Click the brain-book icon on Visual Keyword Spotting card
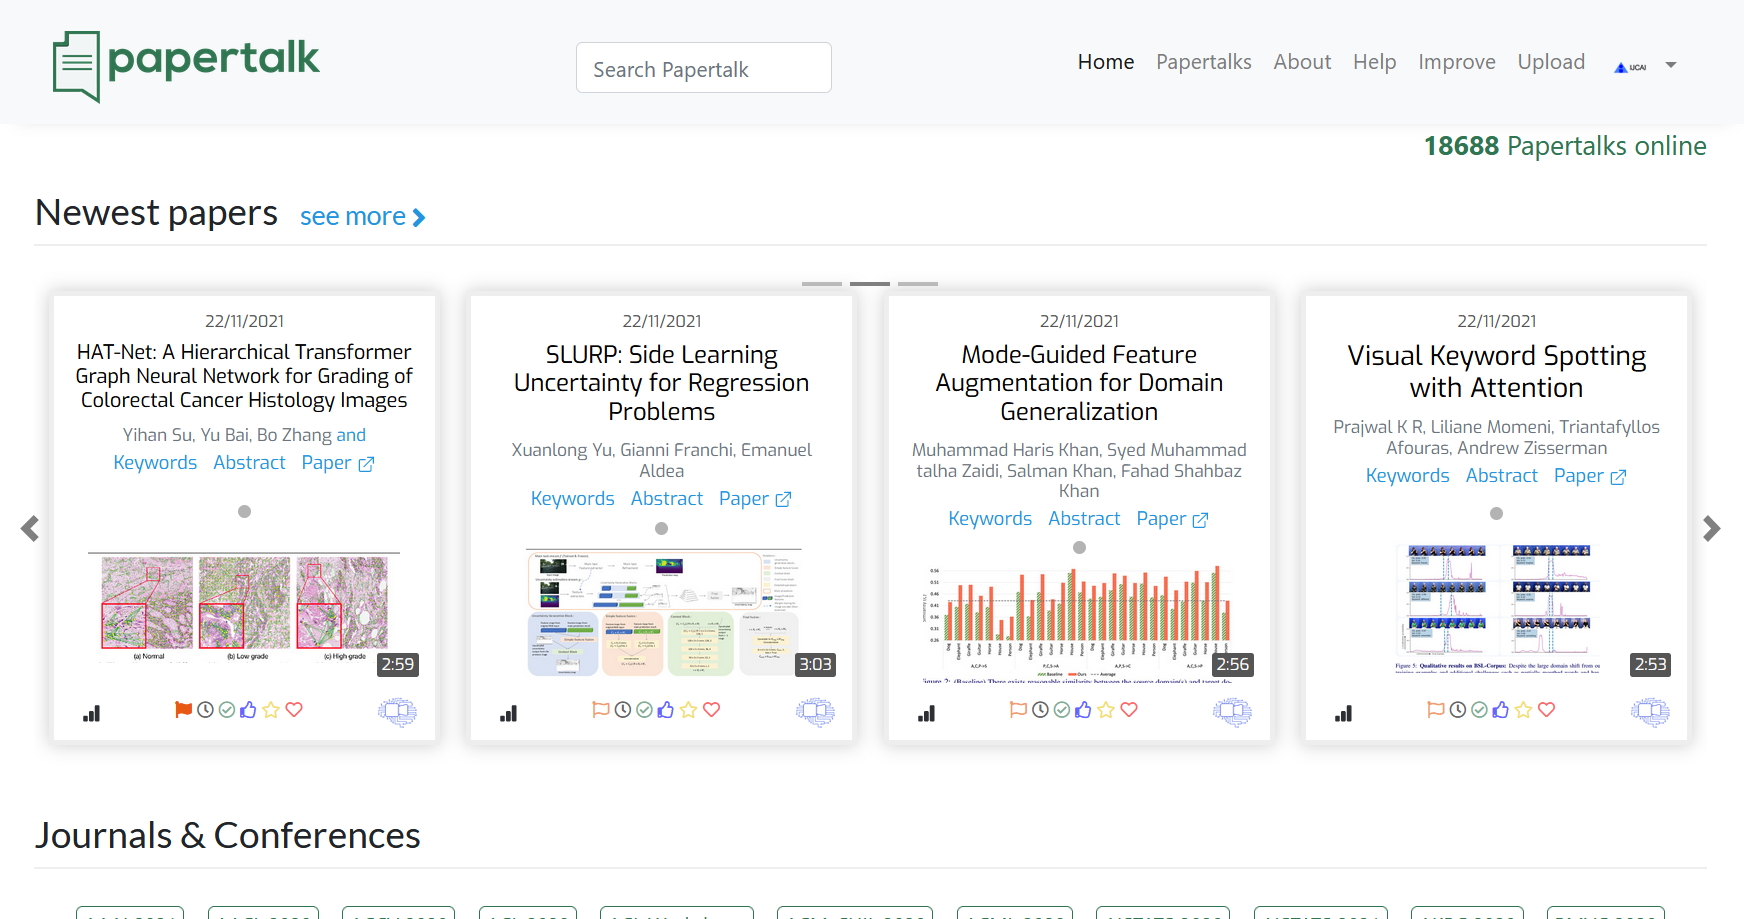 pyautogui.click(x=1650, y=712)
